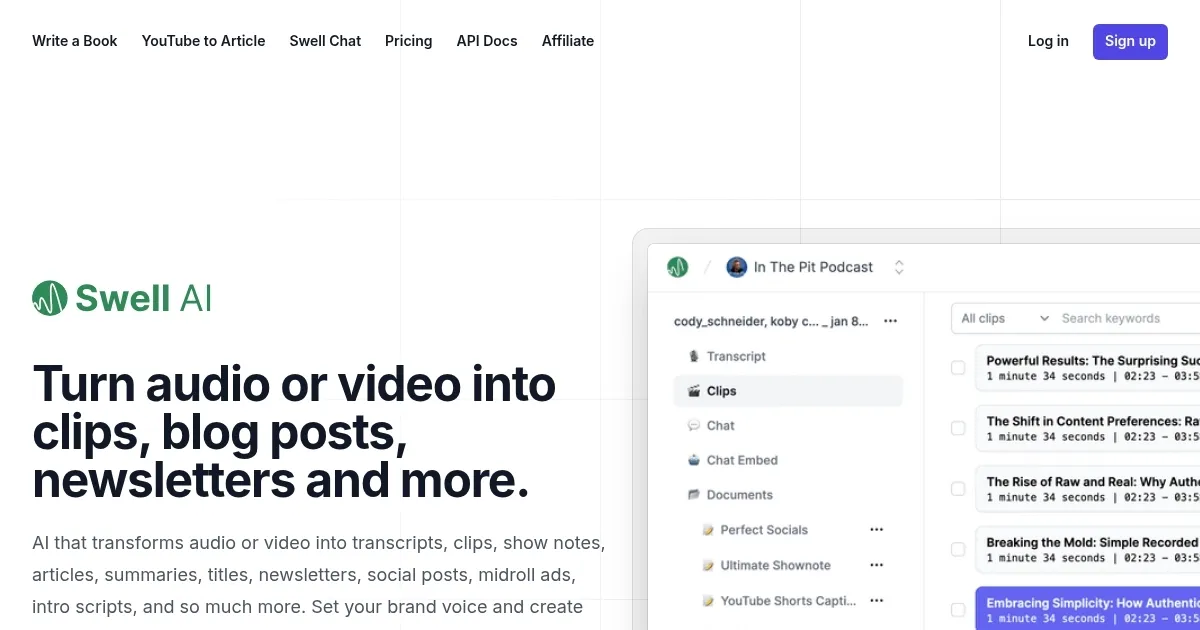
Task: Check the box for the Powerful Results clip
Action: [x=958, y=368]
